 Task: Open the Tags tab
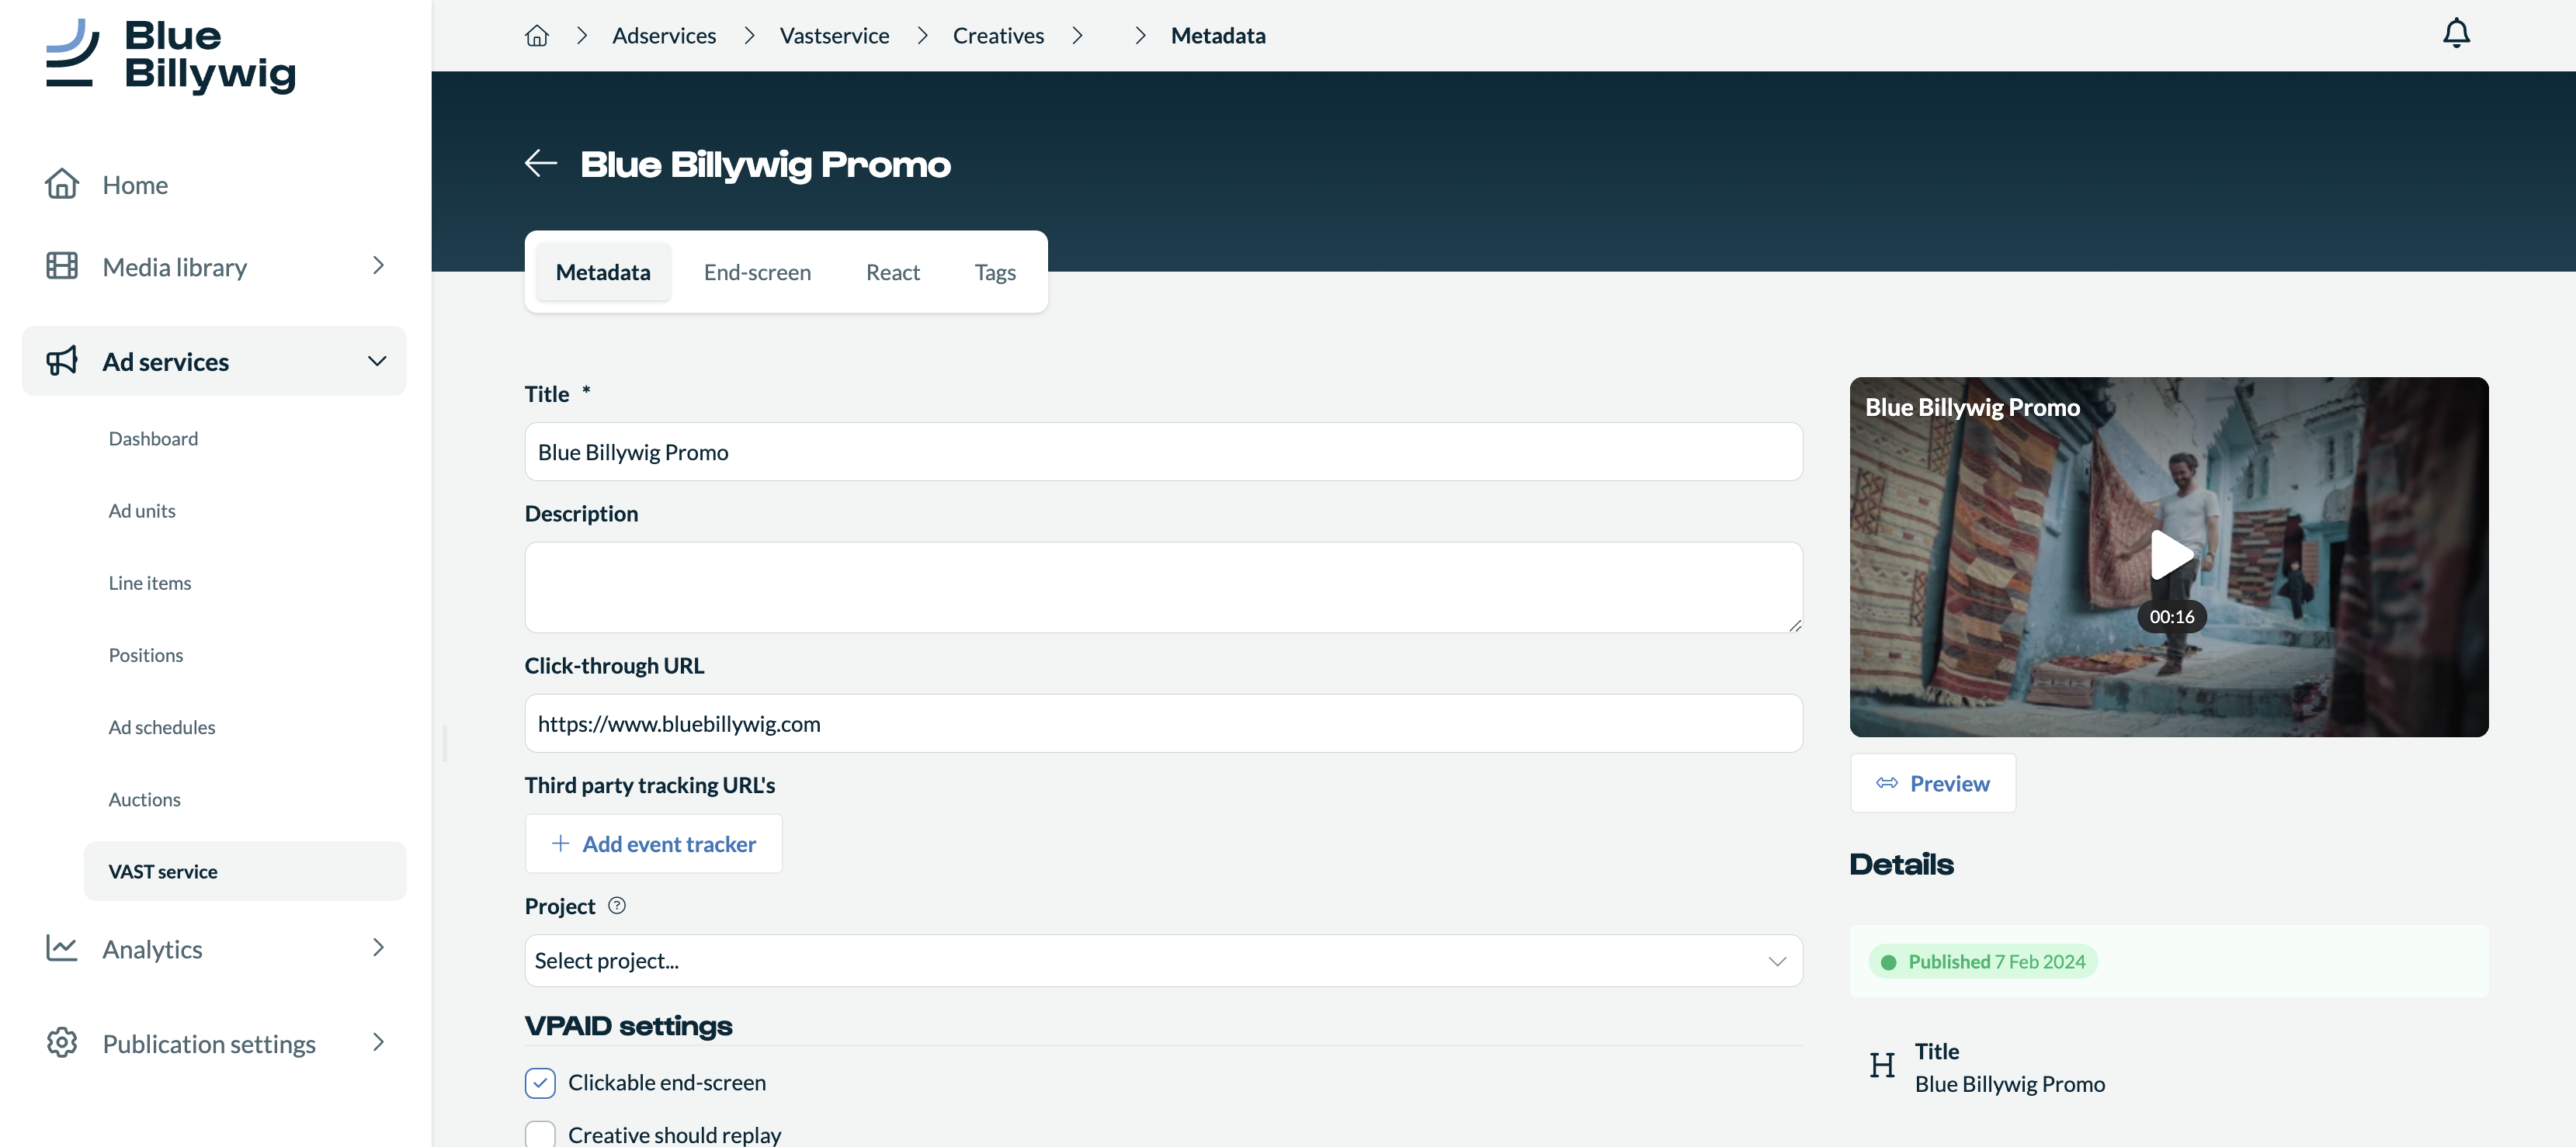(x=995, y=272)
